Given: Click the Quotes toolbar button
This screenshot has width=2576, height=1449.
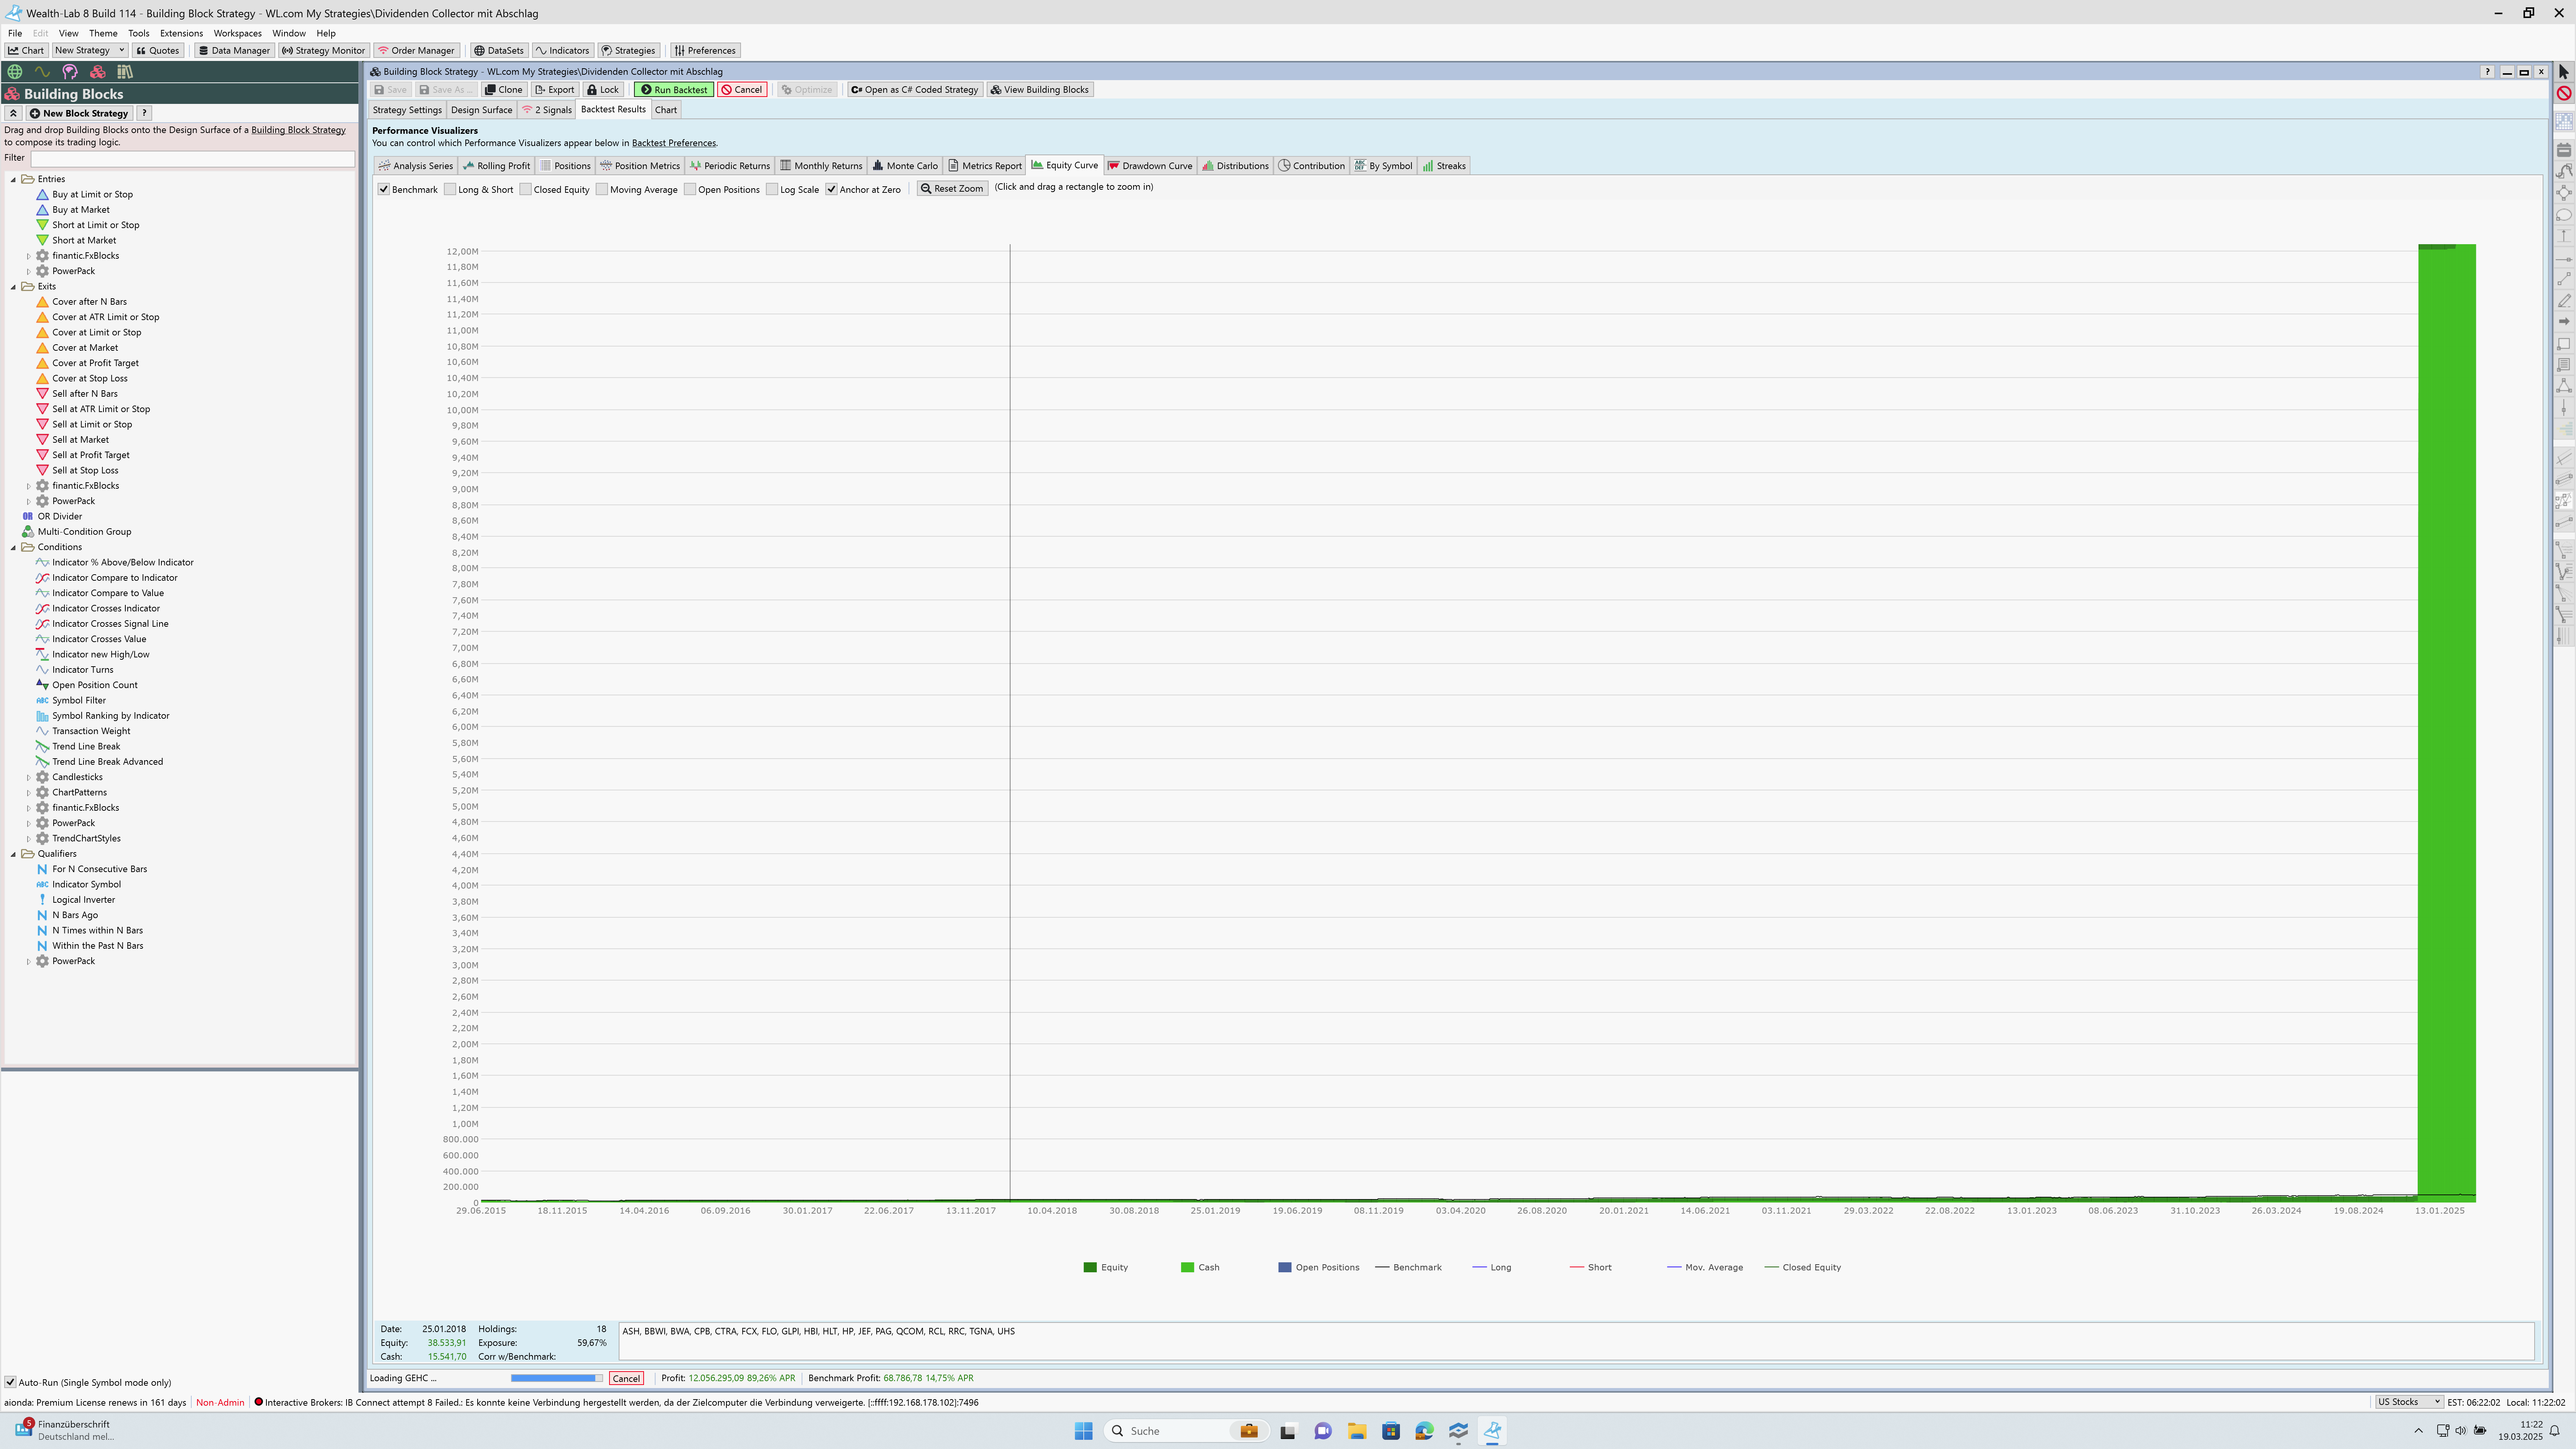Looking at the screenshot, I should [158, 50].
